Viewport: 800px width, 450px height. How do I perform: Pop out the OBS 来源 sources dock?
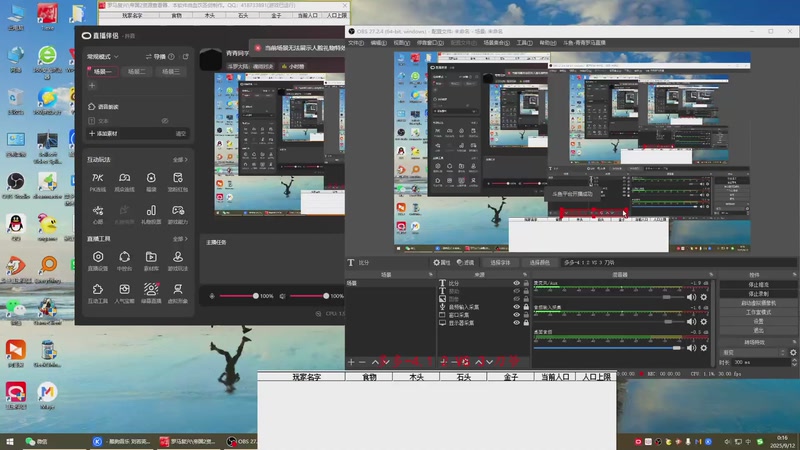pos(525,274)
